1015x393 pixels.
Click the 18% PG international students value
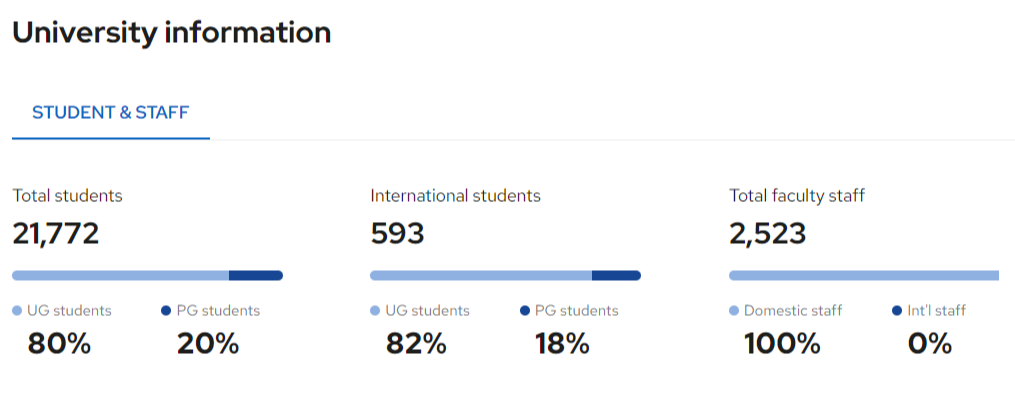pyautogui.click(x=562, y=344)
